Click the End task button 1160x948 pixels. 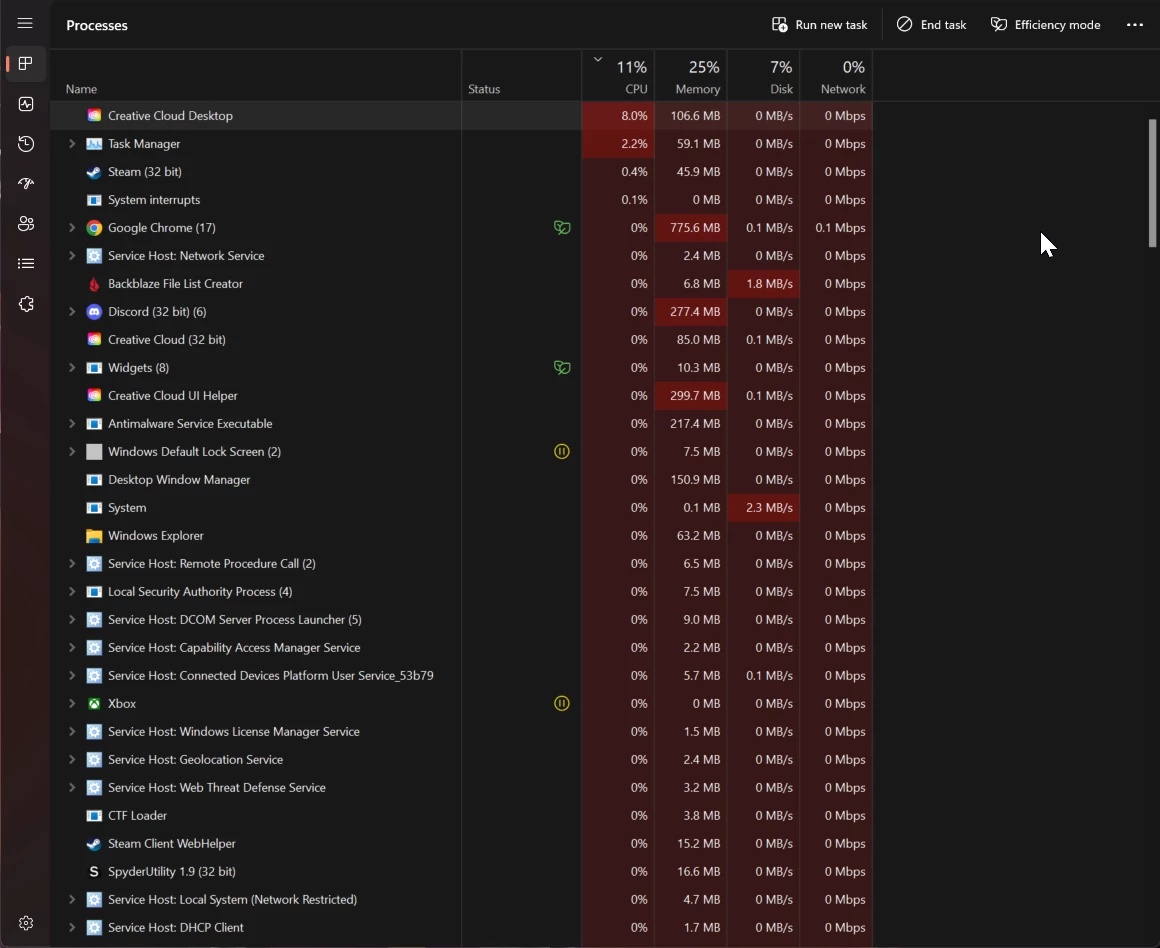[x=931, y=24]
